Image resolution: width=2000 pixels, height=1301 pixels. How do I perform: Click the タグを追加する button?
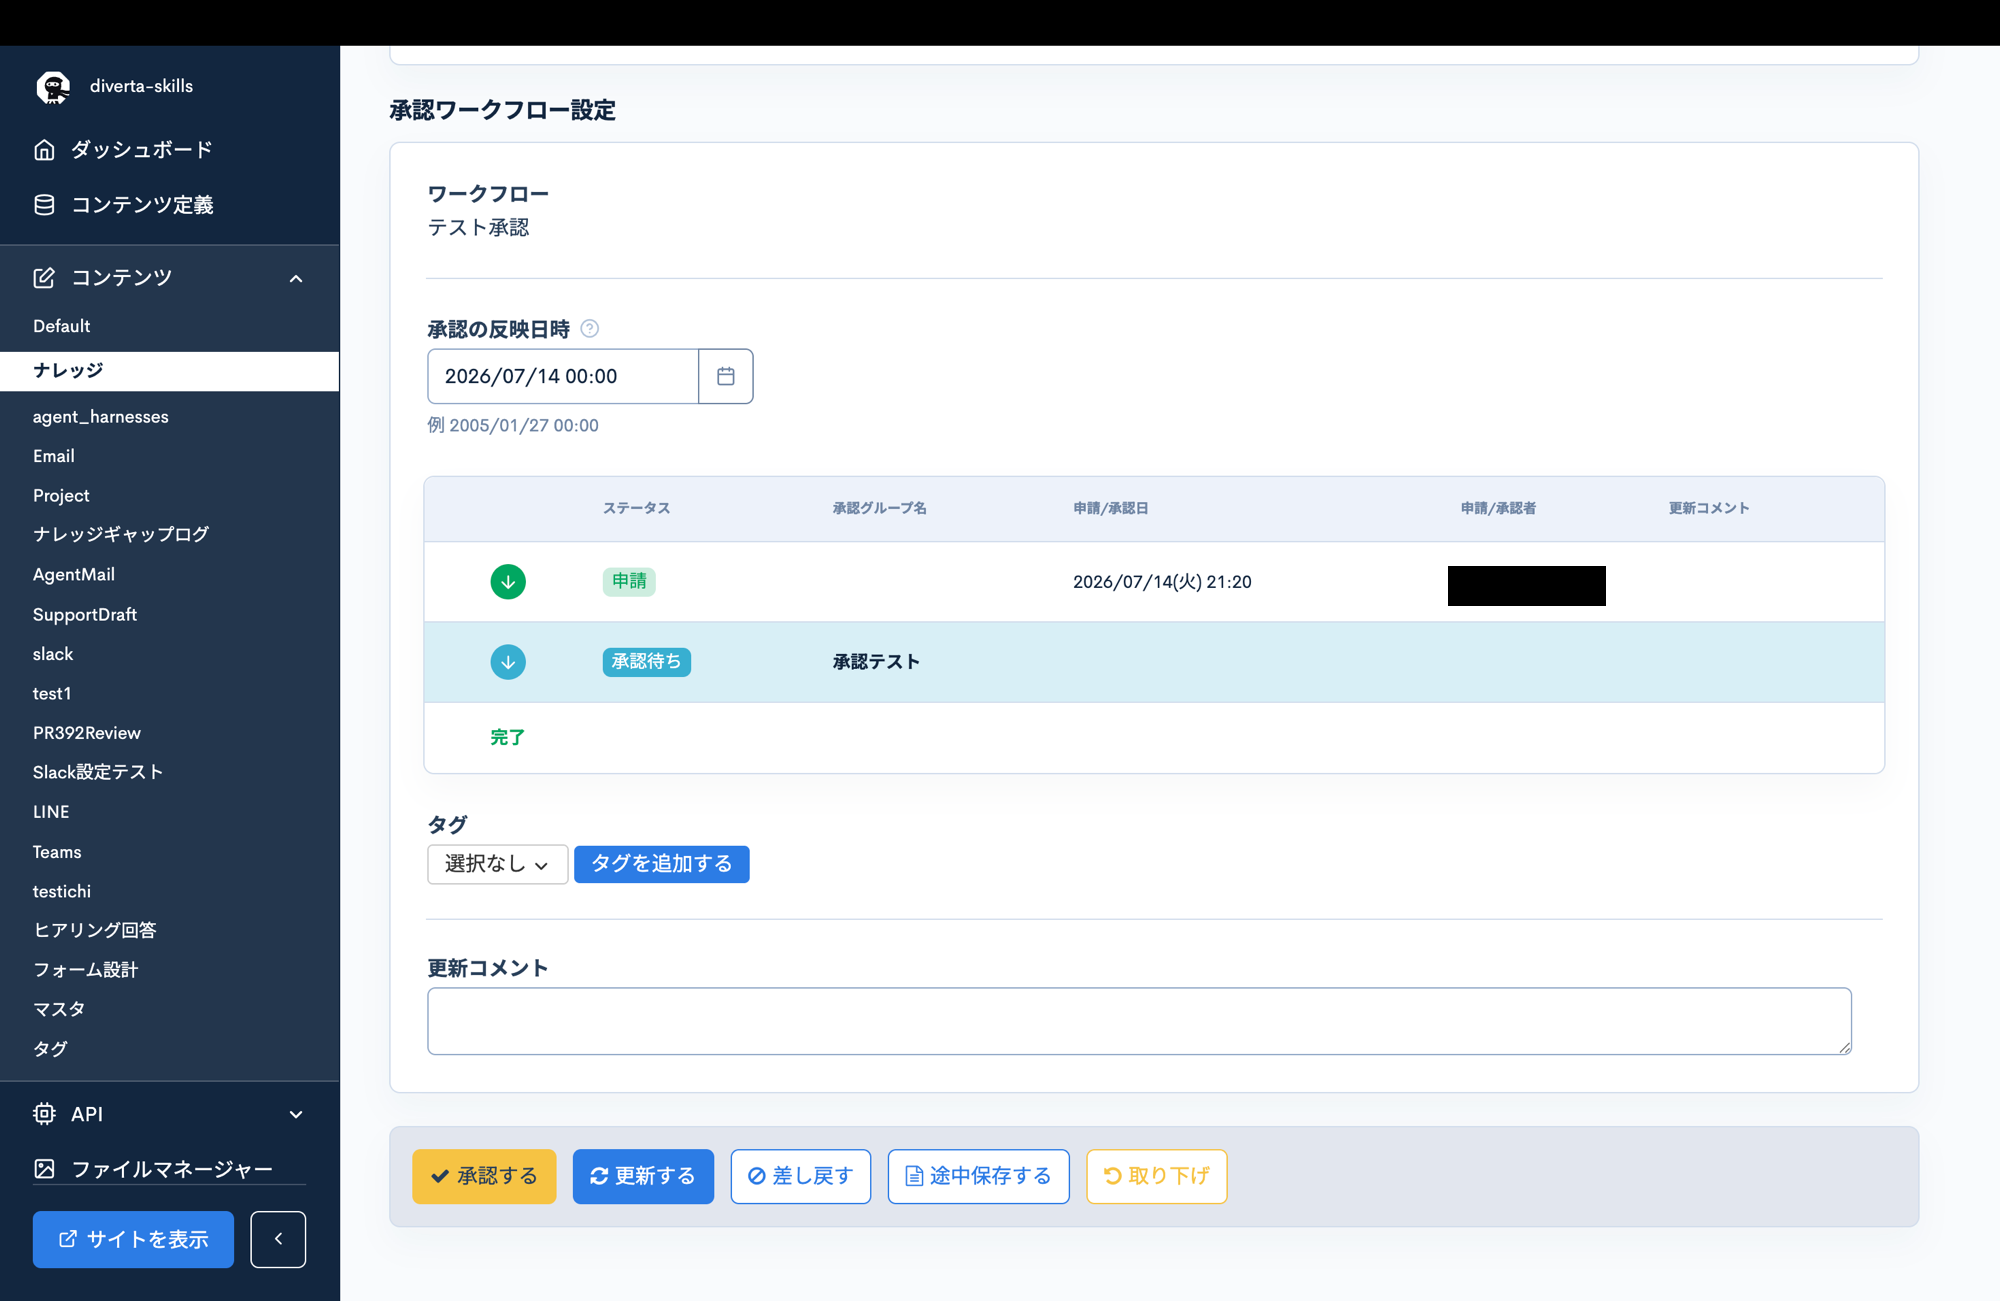(x=662, y=864)
